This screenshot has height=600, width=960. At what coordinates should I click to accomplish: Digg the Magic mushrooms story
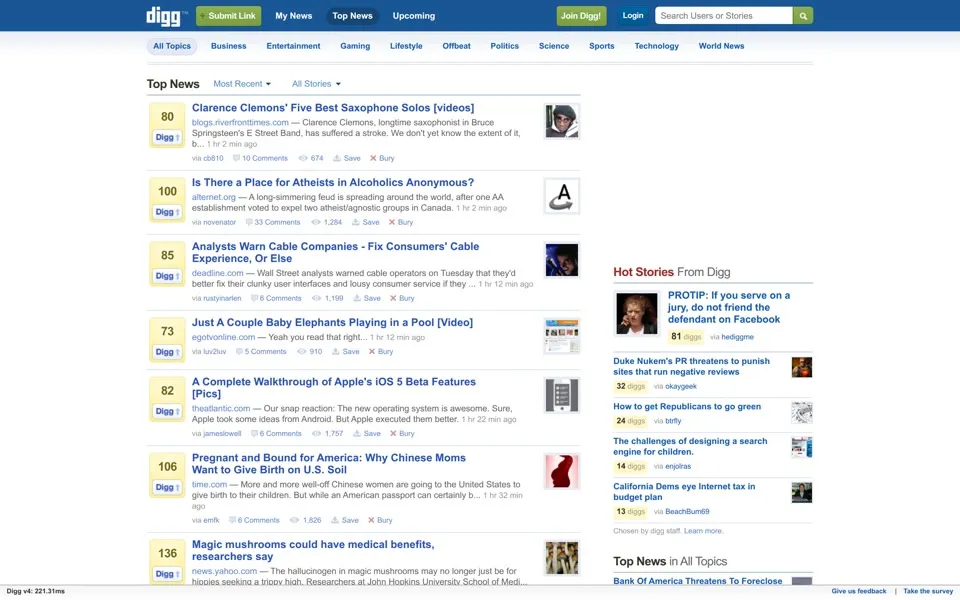167,574
